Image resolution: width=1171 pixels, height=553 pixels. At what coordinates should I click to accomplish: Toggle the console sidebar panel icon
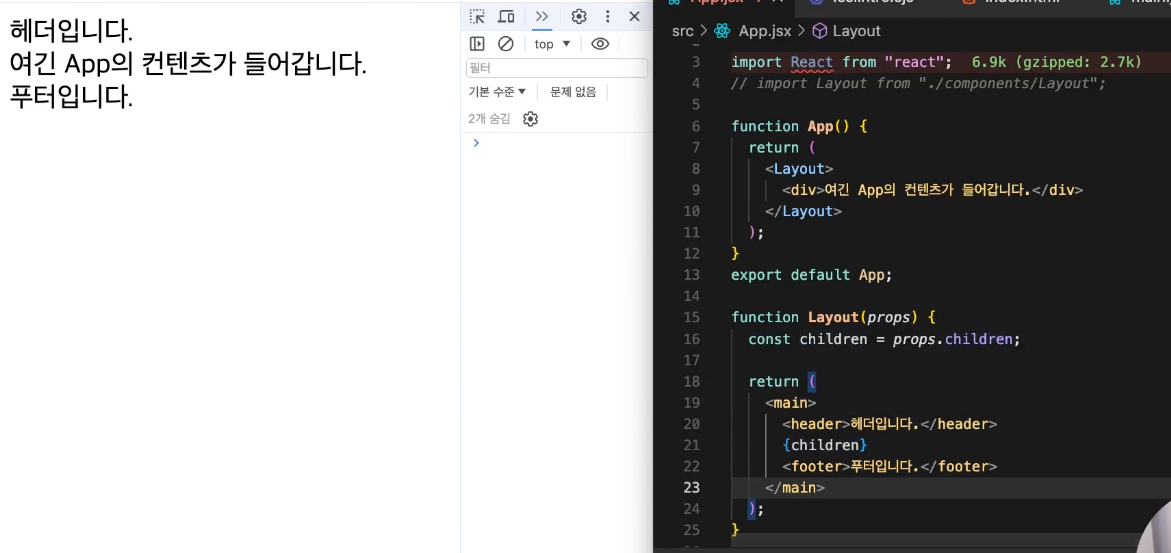tap(476, 43)
